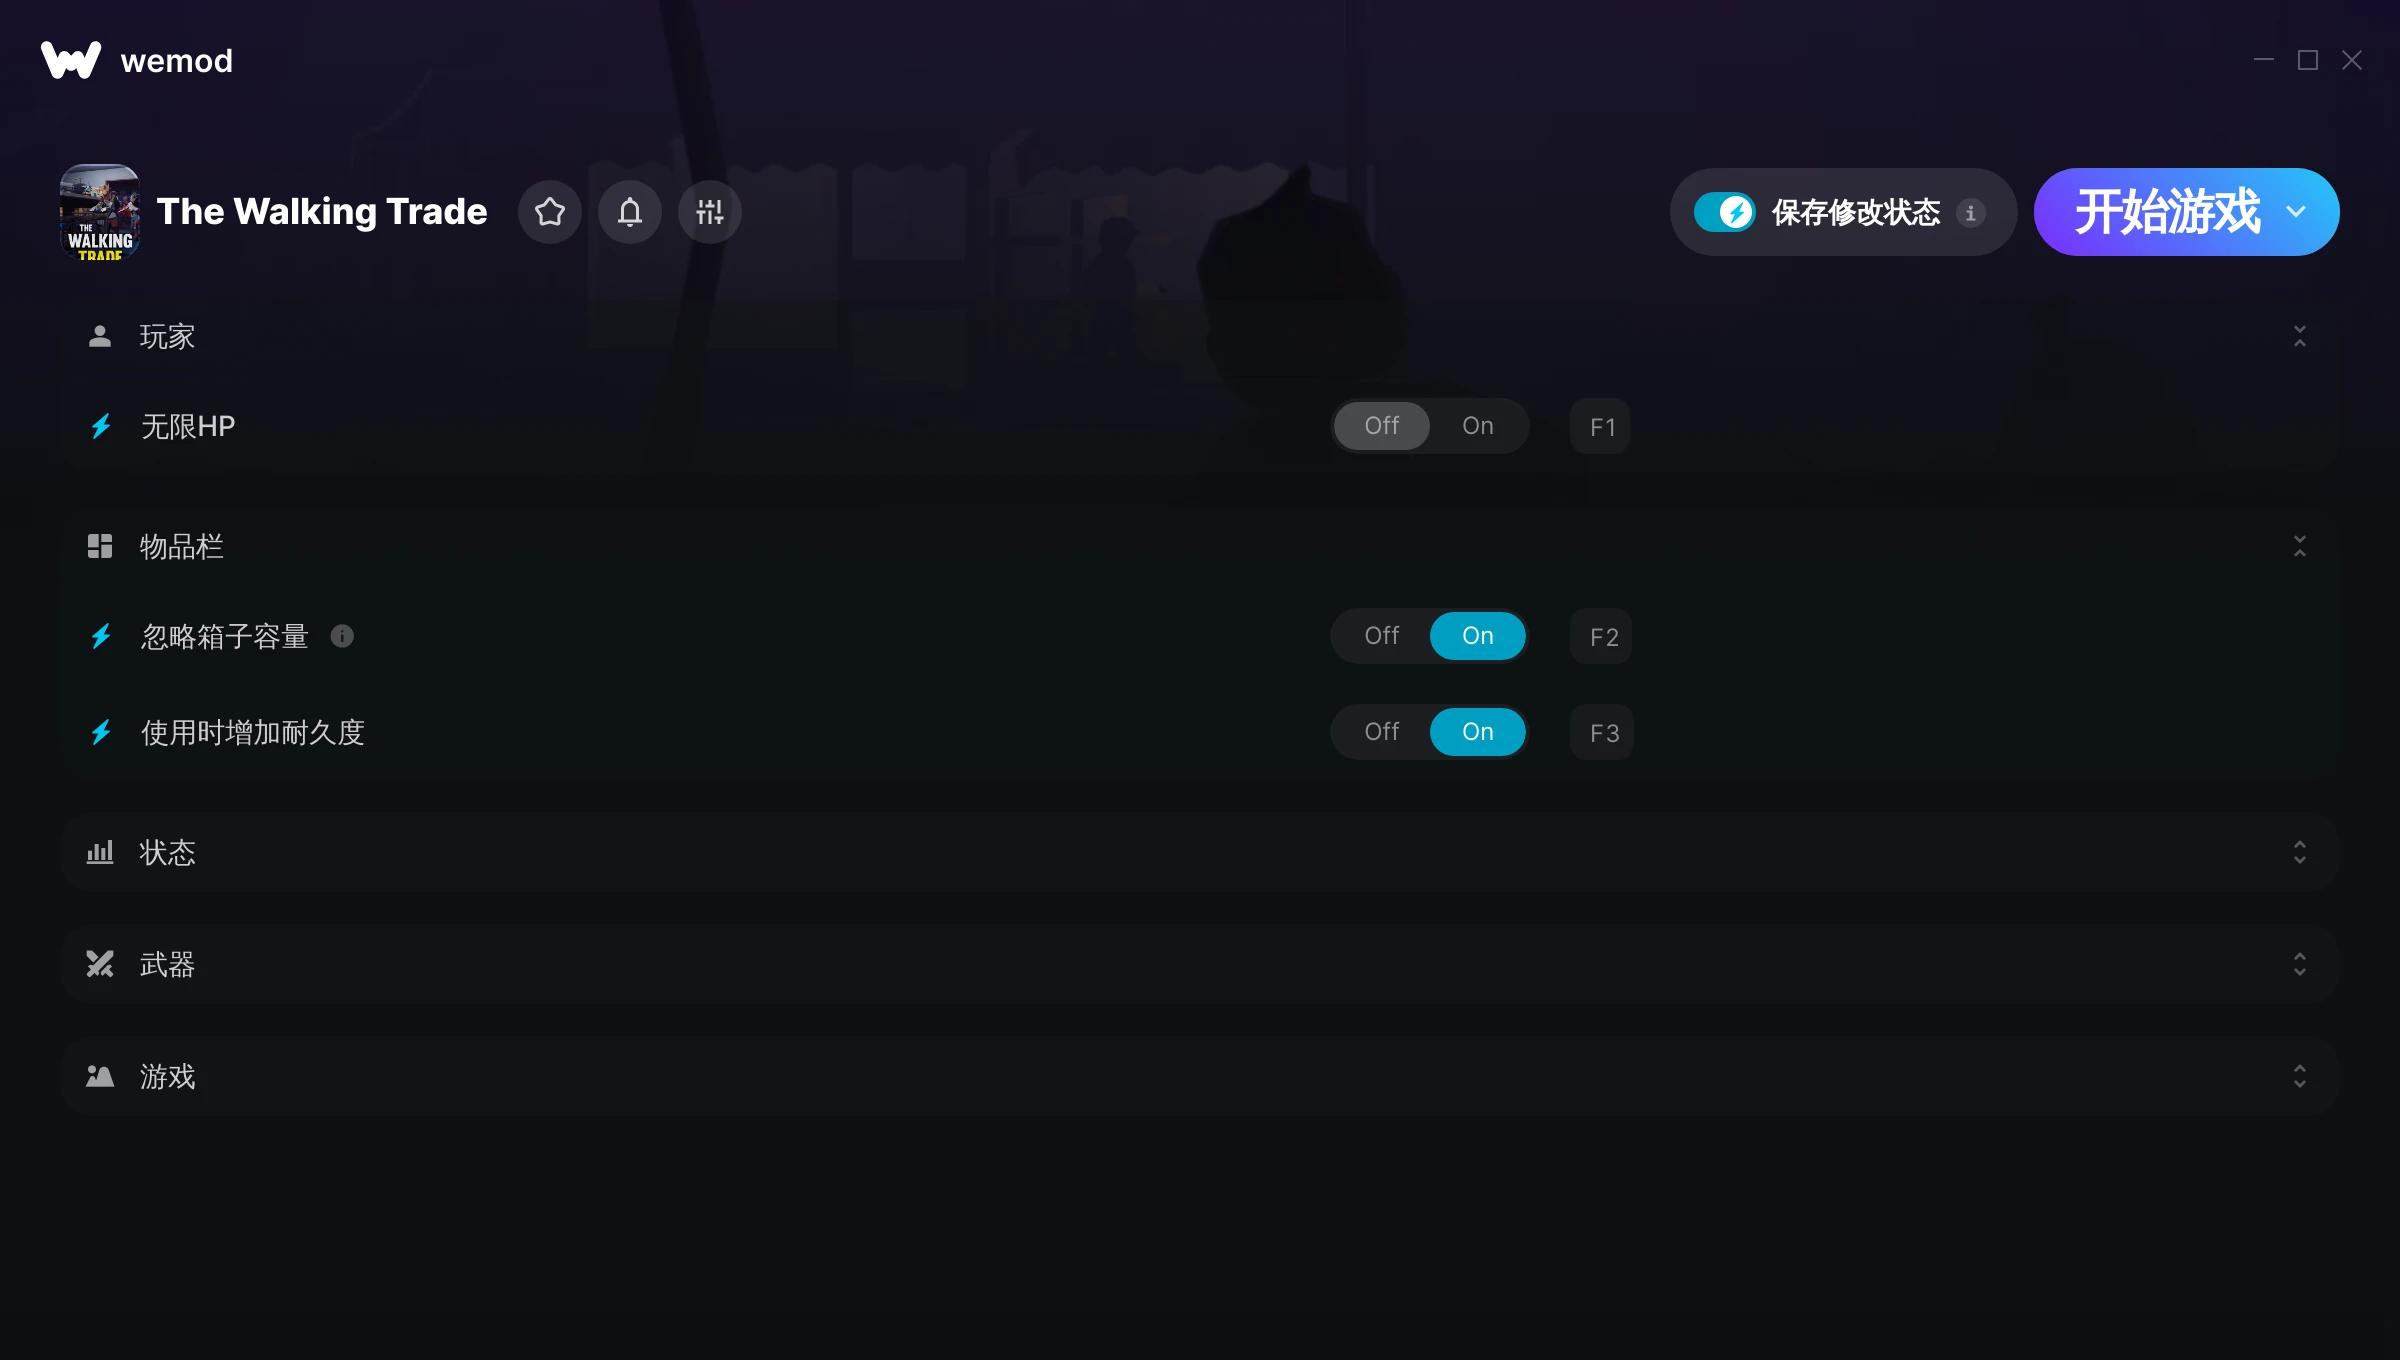Click the wemod logo icon
2400x1360 pixels.
pos(71,60)
